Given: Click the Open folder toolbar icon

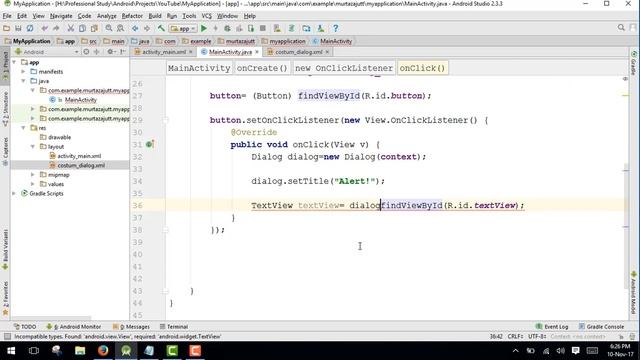Looking at the screenshot, I should click(6, 28).
